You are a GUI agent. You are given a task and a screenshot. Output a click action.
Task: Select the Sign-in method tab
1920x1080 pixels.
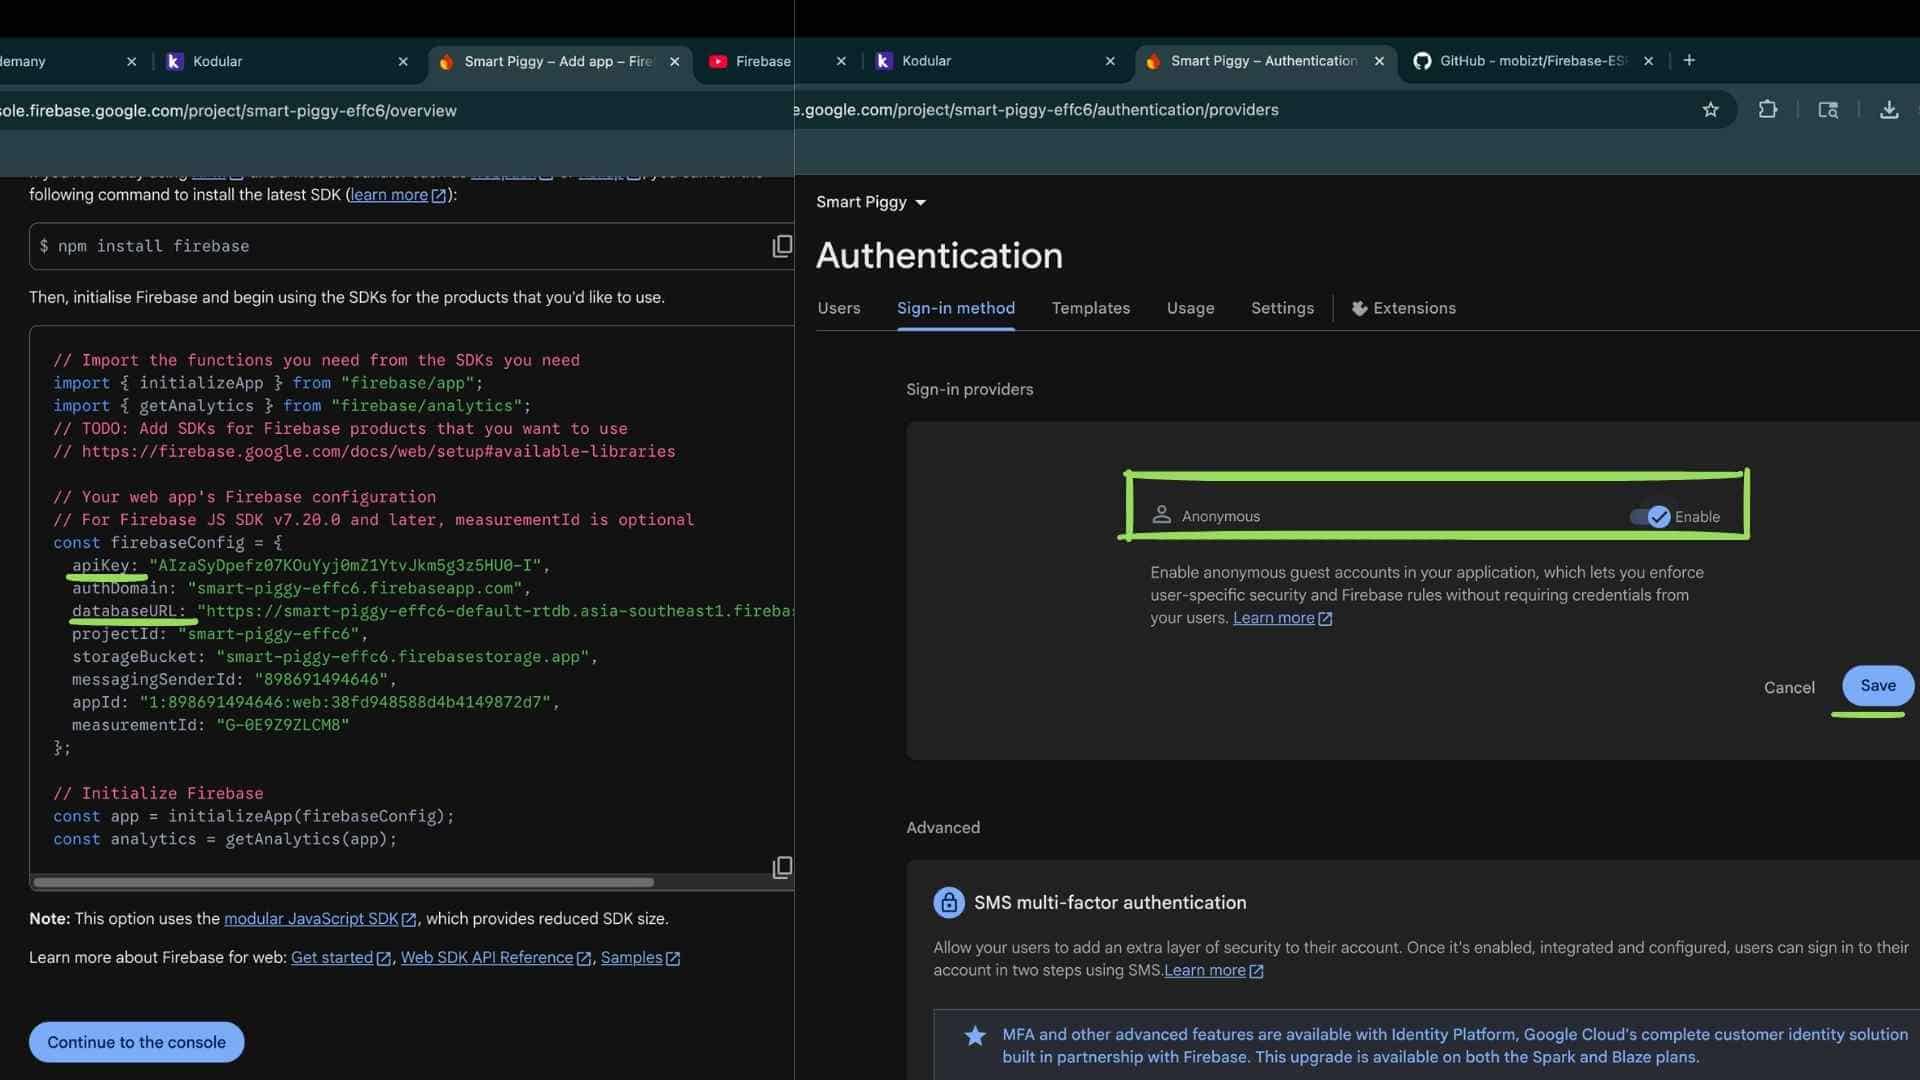(956, 309)
